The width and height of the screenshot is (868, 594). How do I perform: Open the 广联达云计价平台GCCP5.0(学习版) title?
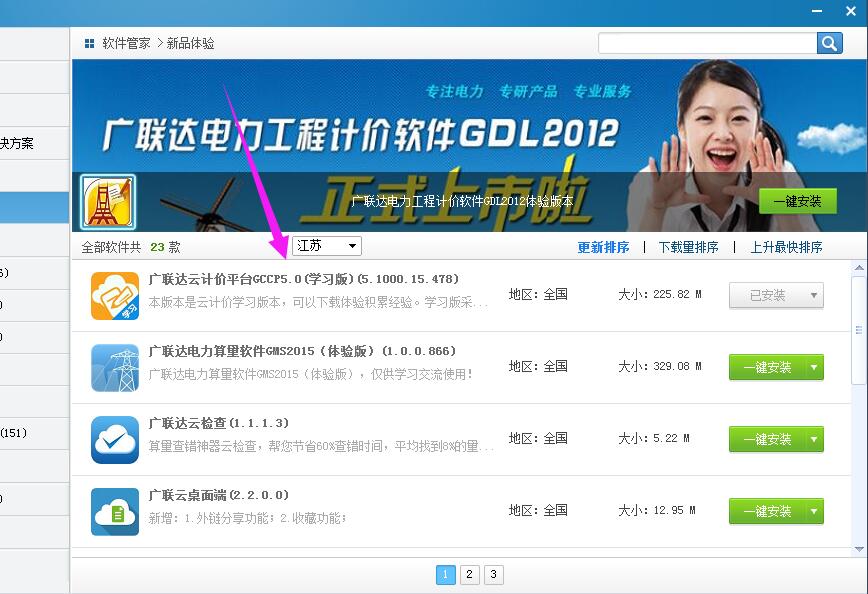[303, 279]
